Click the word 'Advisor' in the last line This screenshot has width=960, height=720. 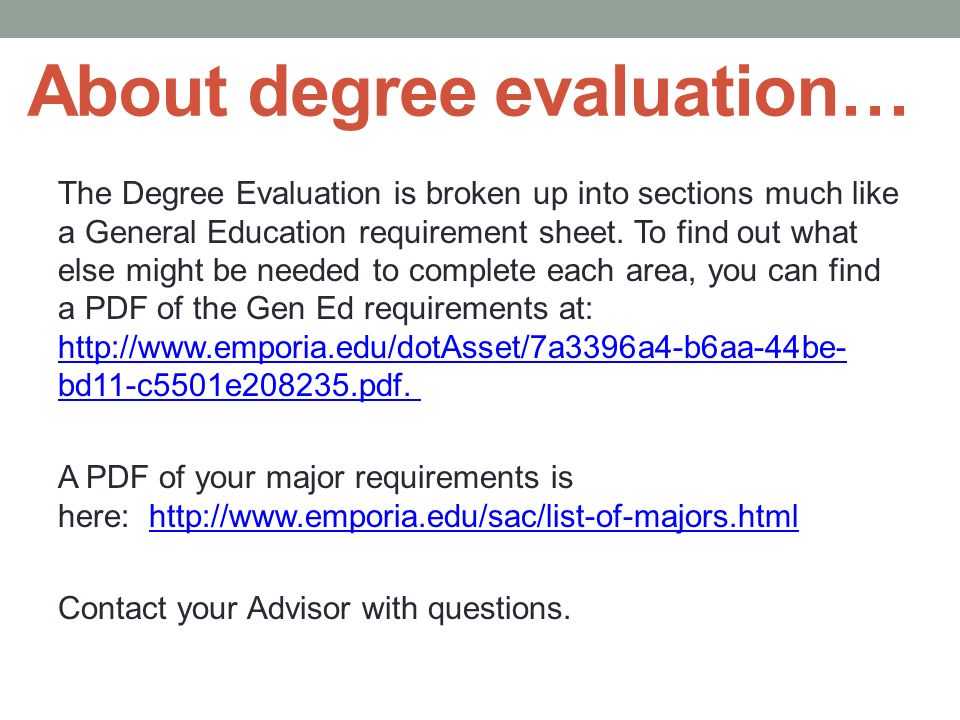(299, 609)
